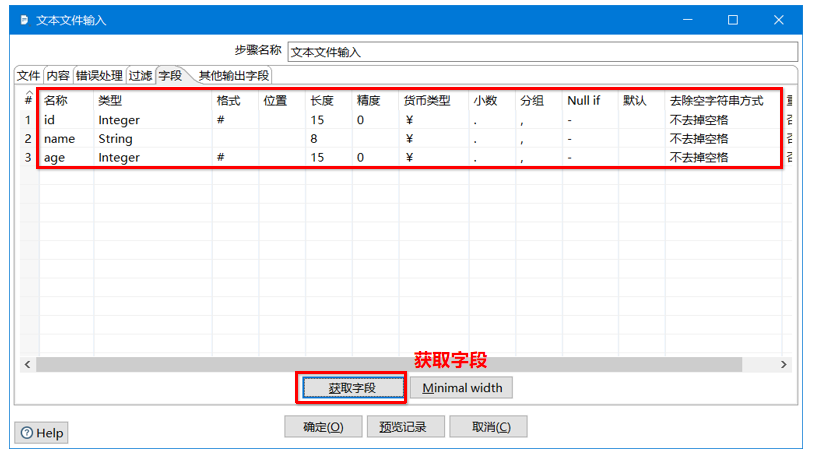Click the 分组 column header
Screen dimensions: 818x458
pyautogui.click(x=539, y=100)
